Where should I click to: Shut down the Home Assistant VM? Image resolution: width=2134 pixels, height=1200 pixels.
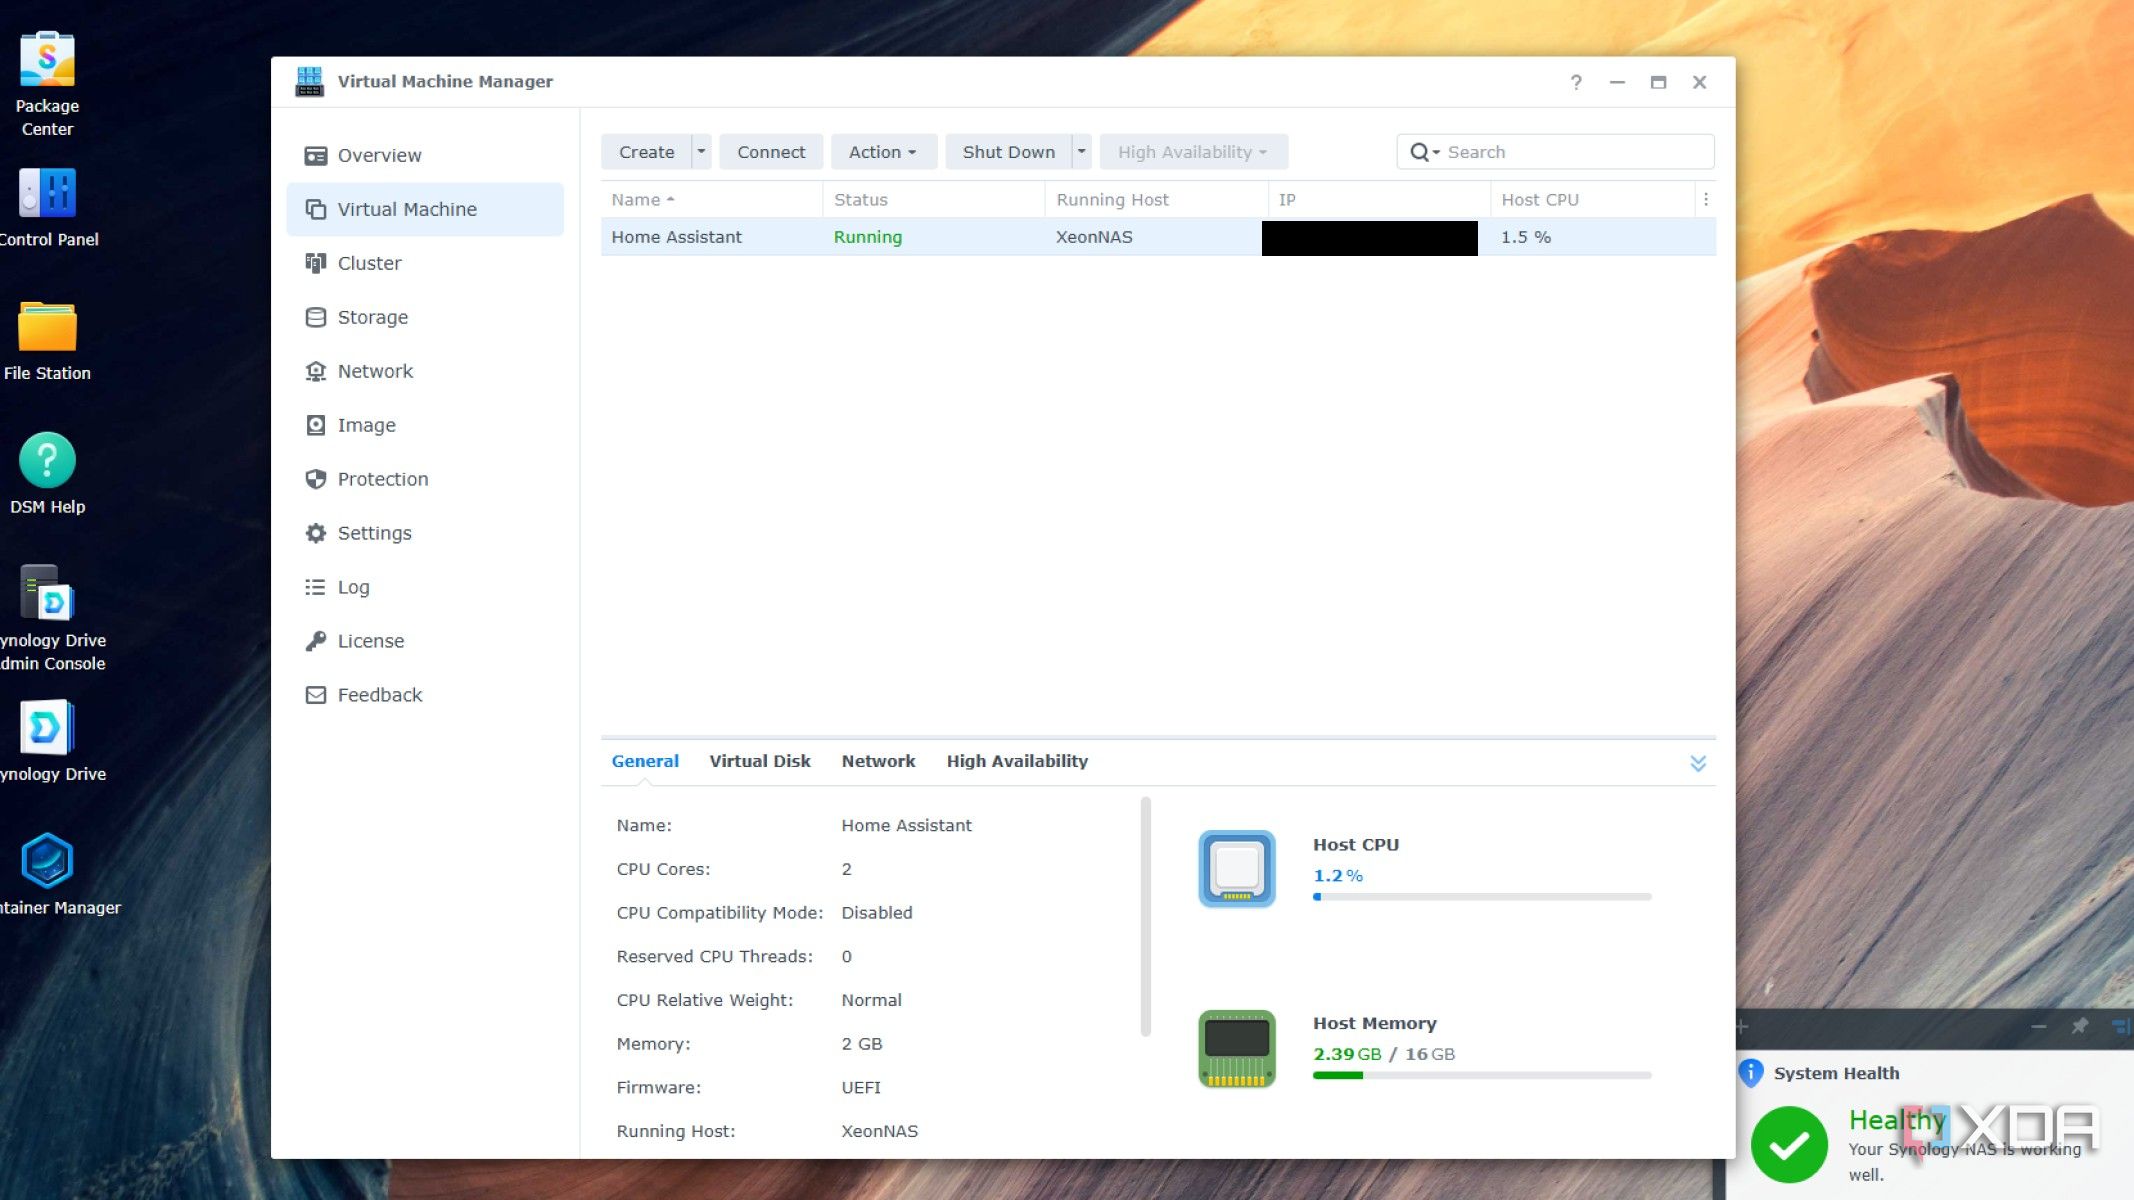coord(1008,151)
